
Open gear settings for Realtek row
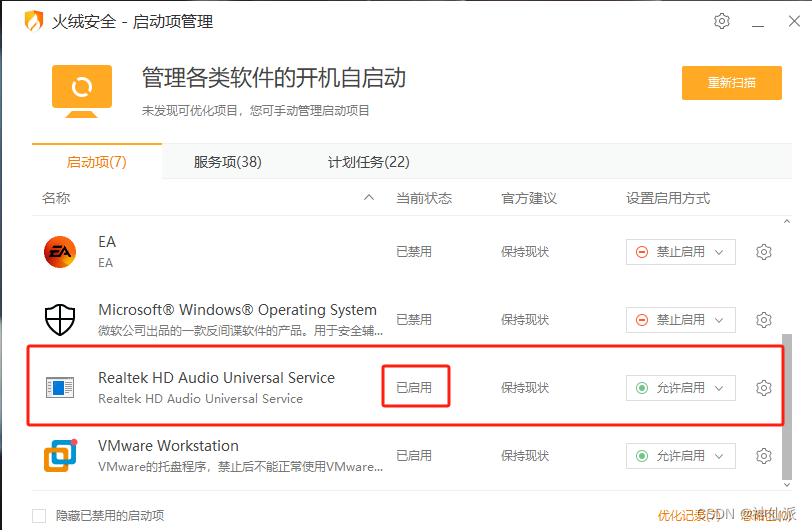pos(763,388)
